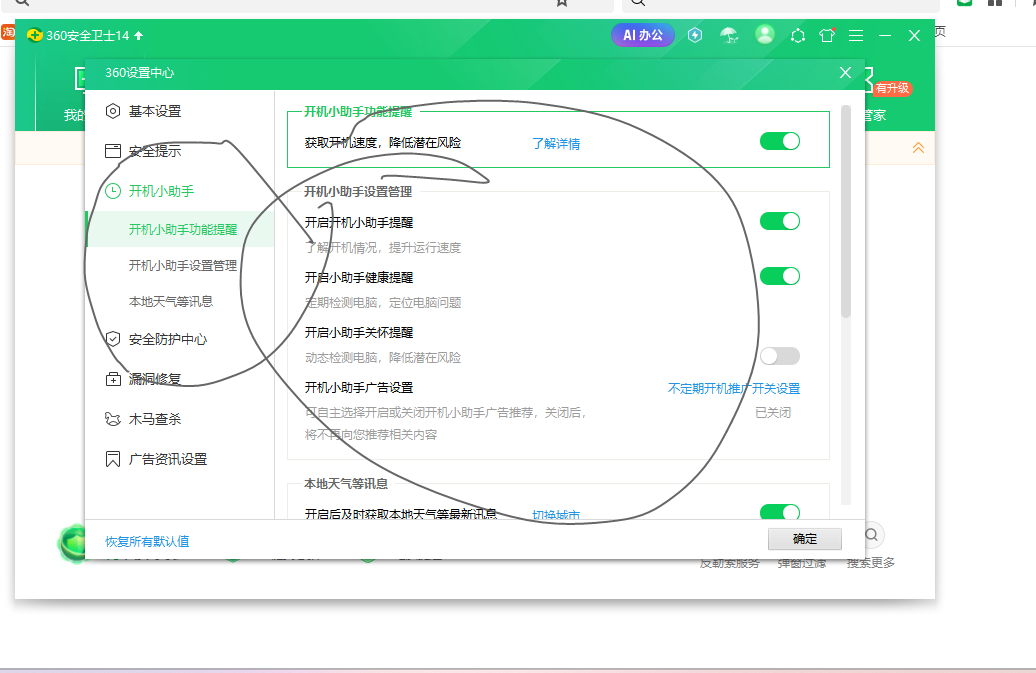
Task: Click the clock icon beside 开机小助手
Action: [113, 191]
